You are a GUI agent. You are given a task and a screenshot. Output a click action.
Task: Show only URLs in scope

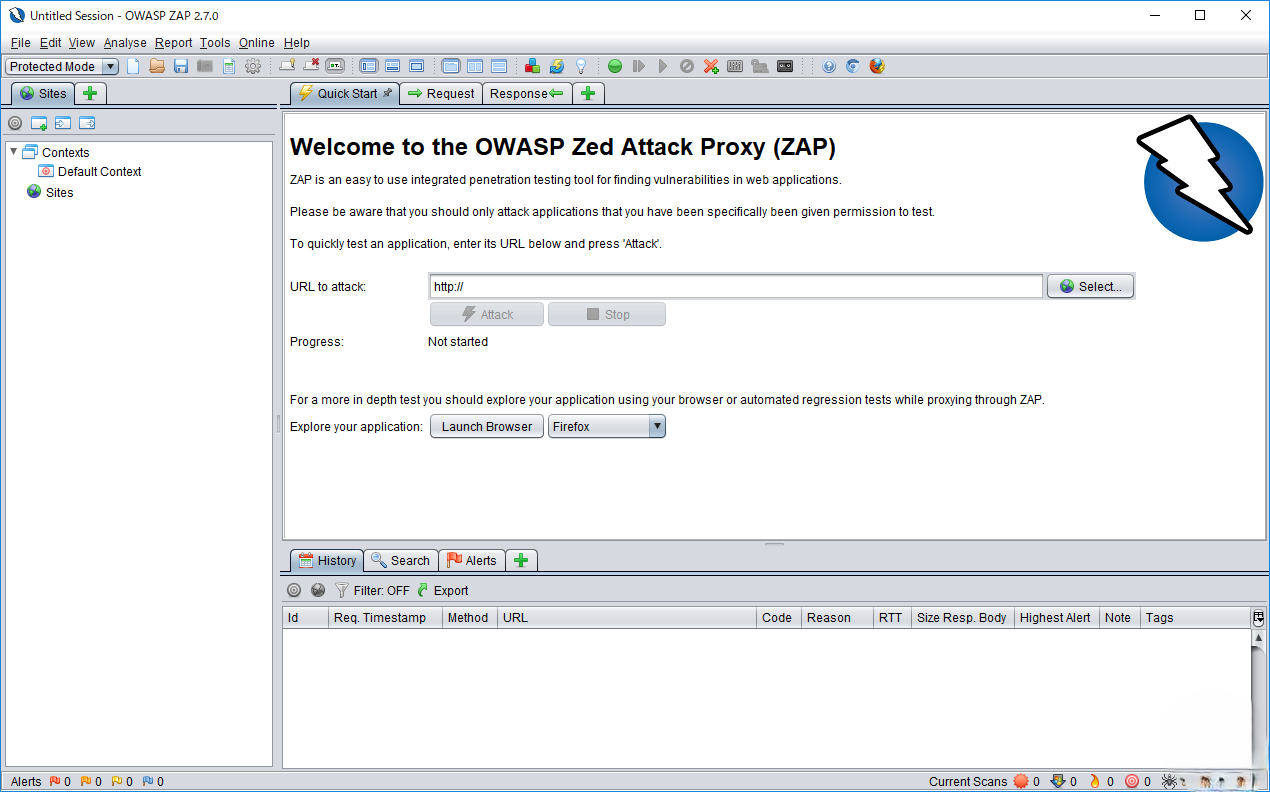[14, 122]
